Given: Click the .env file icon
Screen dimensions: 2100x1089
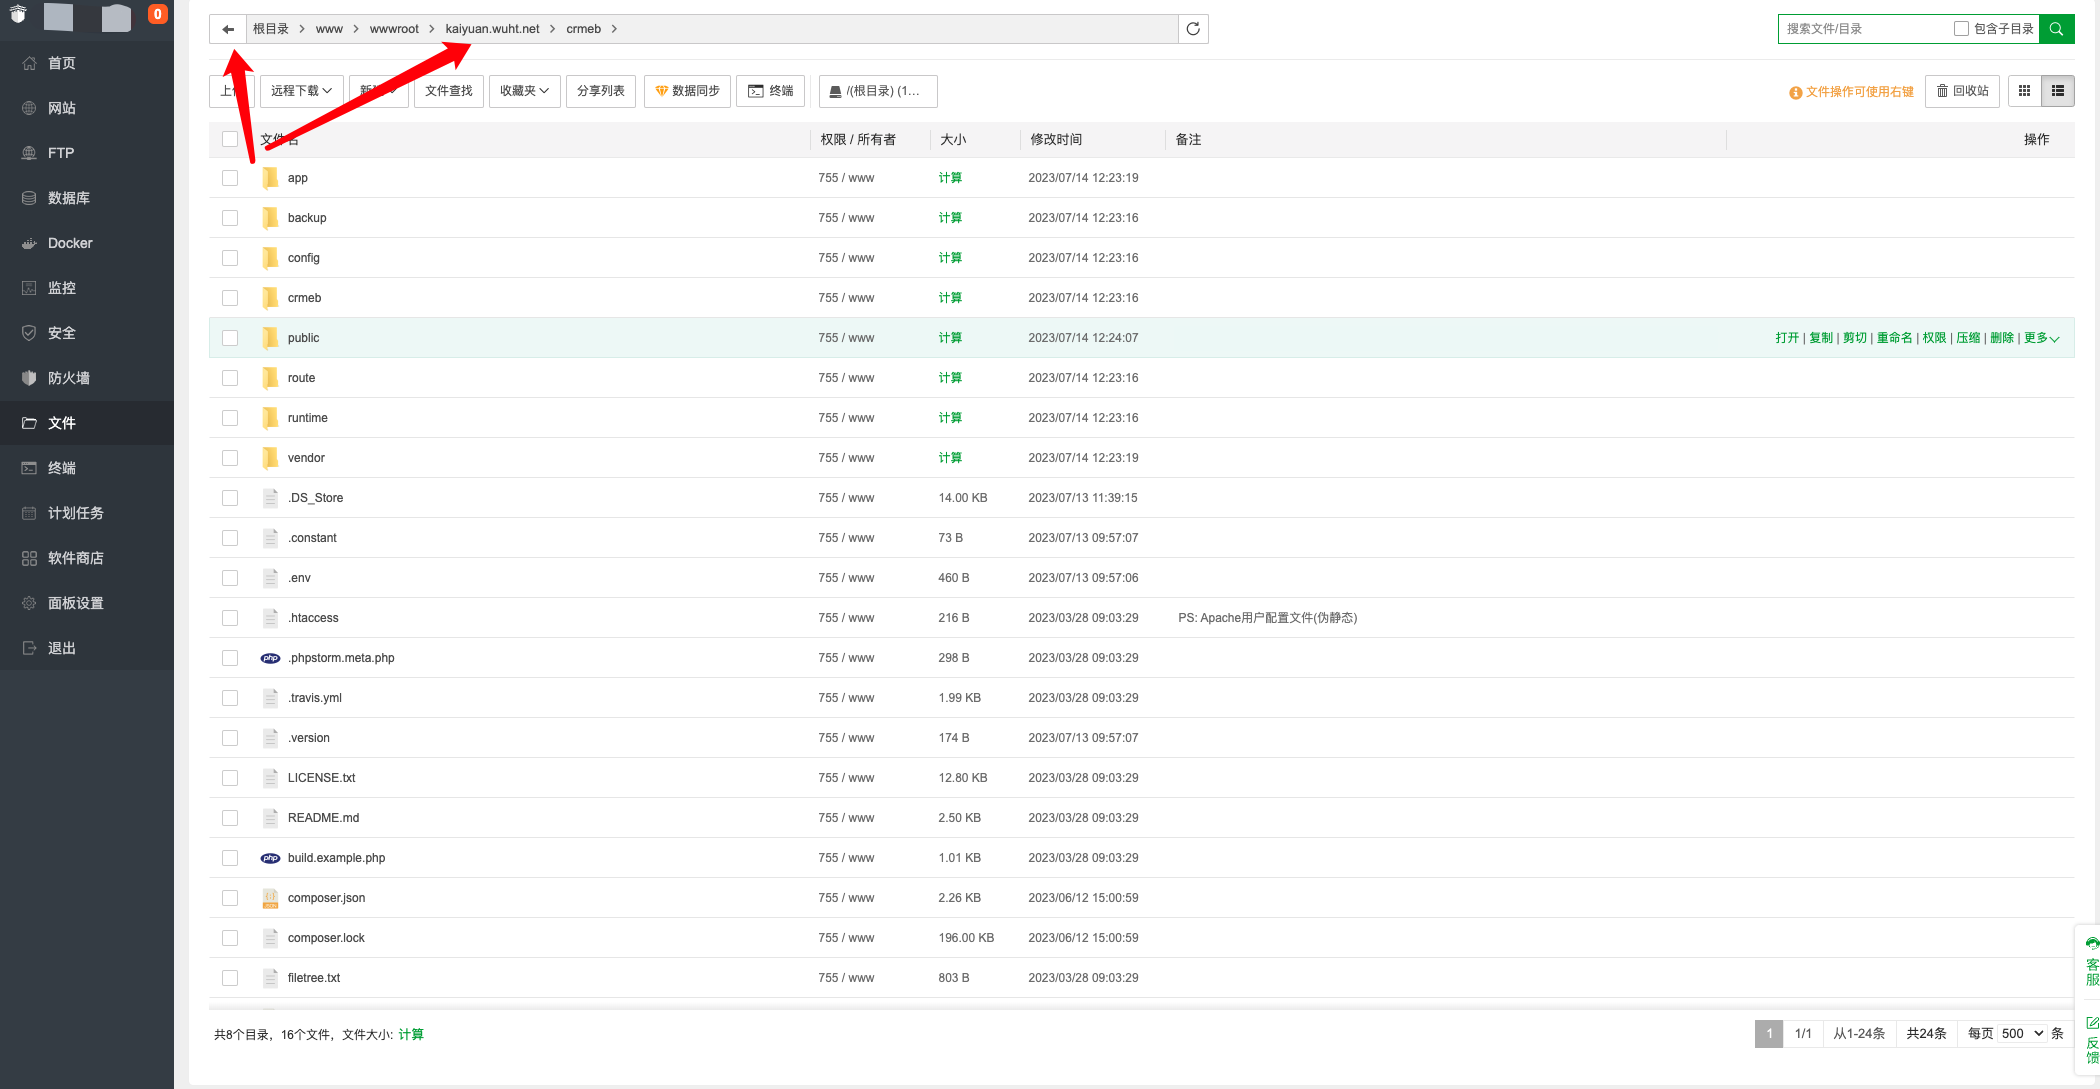Looking at the screenshot, I should [x=270, y=578].
